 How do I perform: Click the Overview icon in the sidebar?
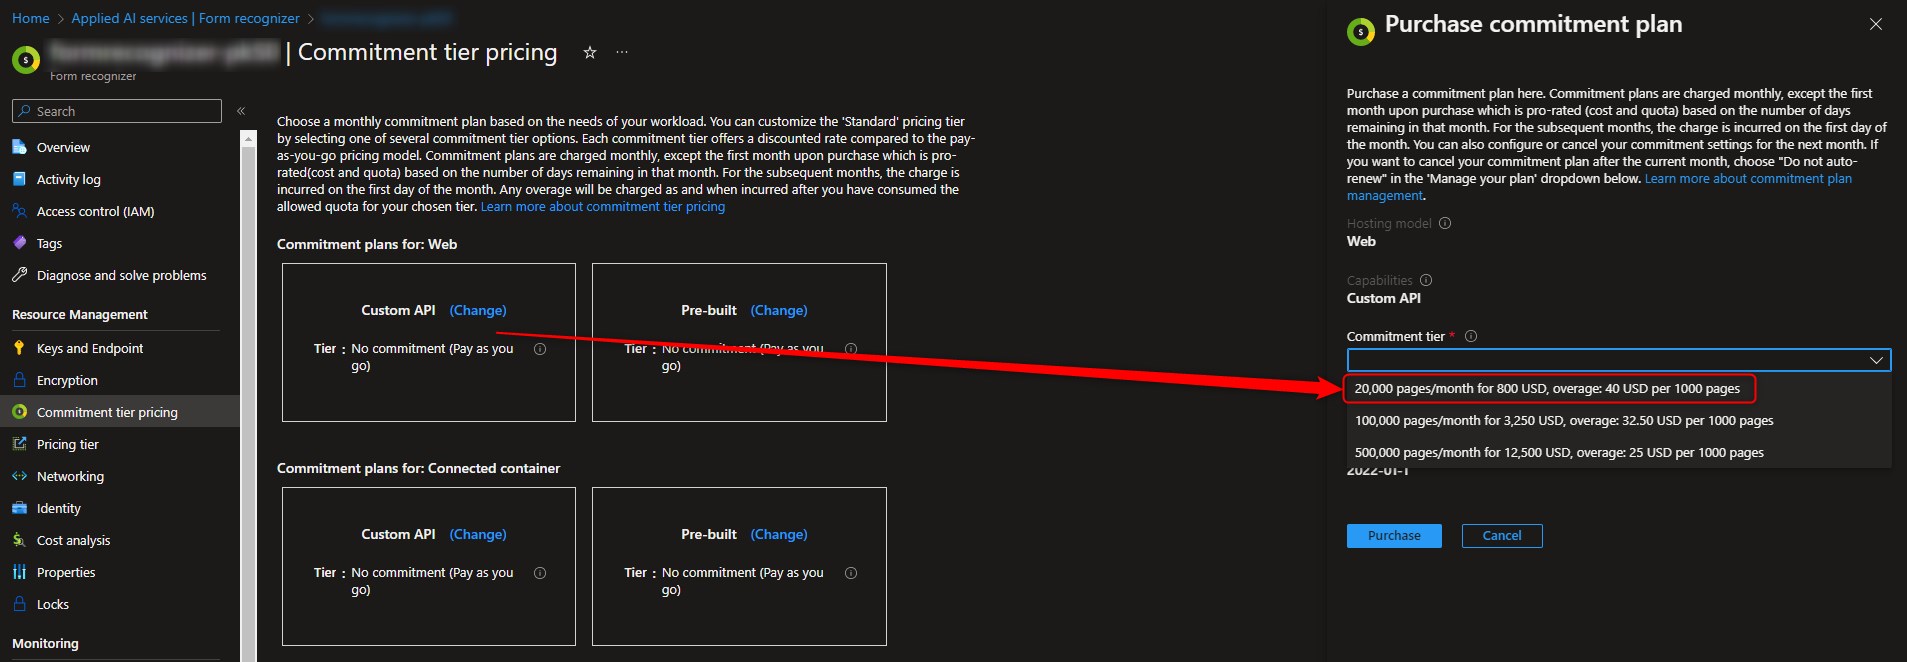[19, 147]
